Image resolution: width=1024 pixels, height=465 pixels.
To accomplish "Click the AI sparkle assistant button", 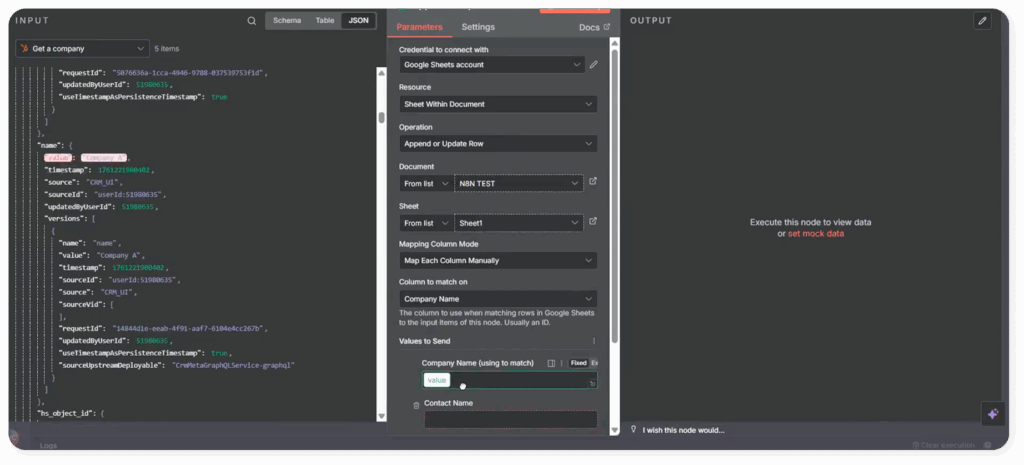I will tap(993, 414).
